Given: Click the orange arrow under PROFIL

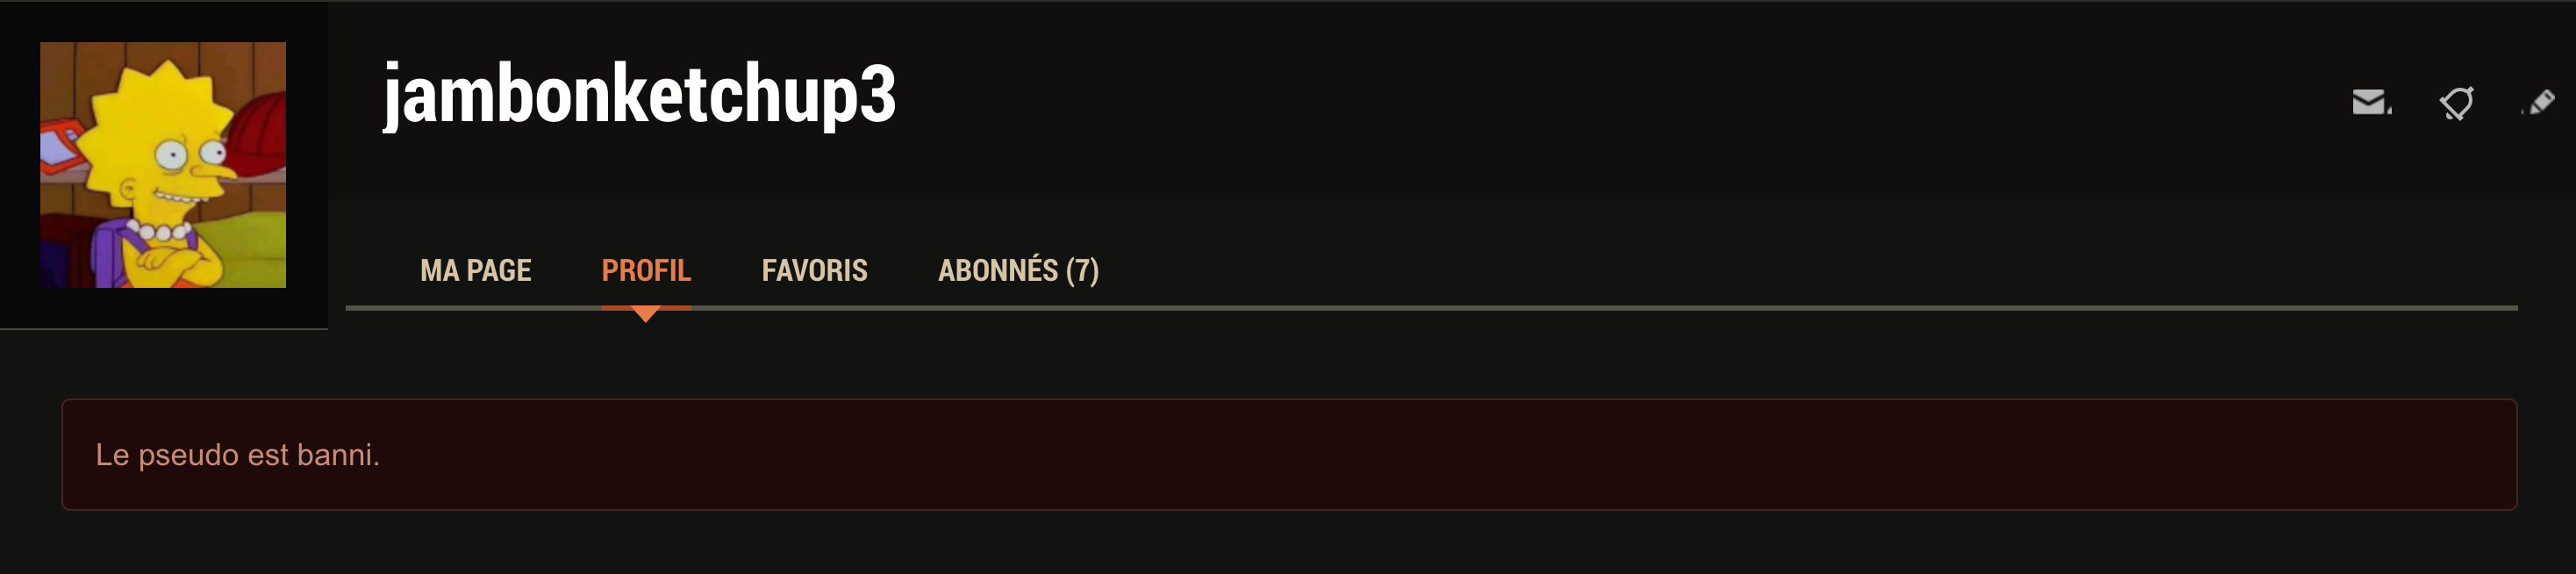Looking at the screenshot, I should click(x=646, y=314).
